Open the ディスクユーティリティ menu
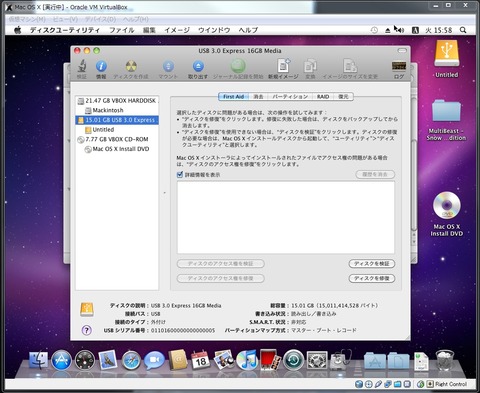480x393 pixels. pyautogui.click(x=65, y=30)
